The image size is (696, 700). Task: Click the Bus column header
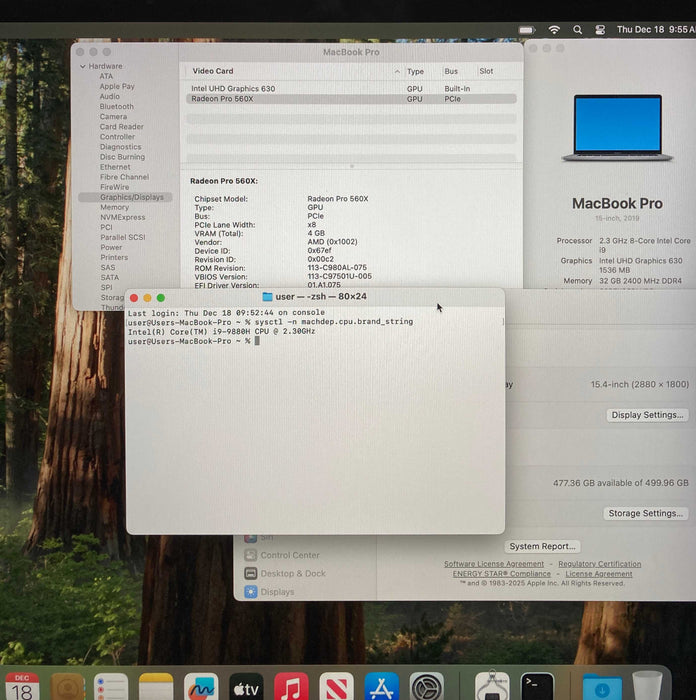coord(451,71)
